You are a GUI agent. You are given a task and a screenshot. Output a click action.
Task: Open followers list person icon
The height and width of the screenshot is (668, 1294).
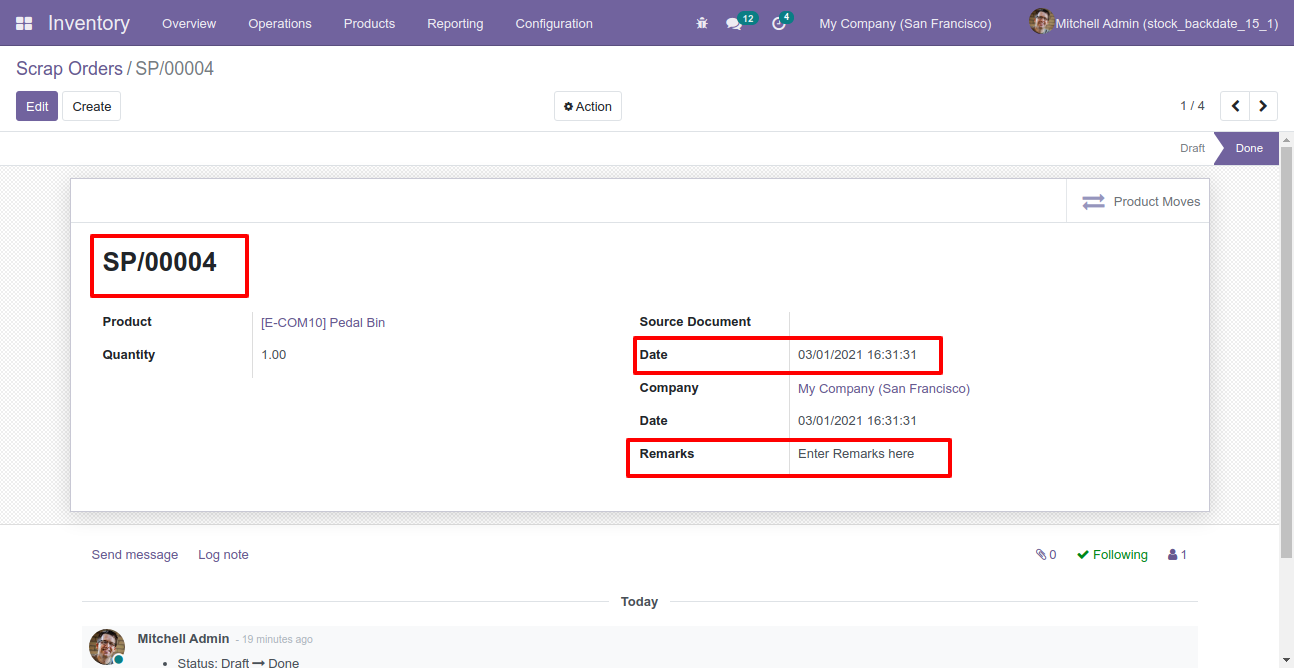point(1177,555)
